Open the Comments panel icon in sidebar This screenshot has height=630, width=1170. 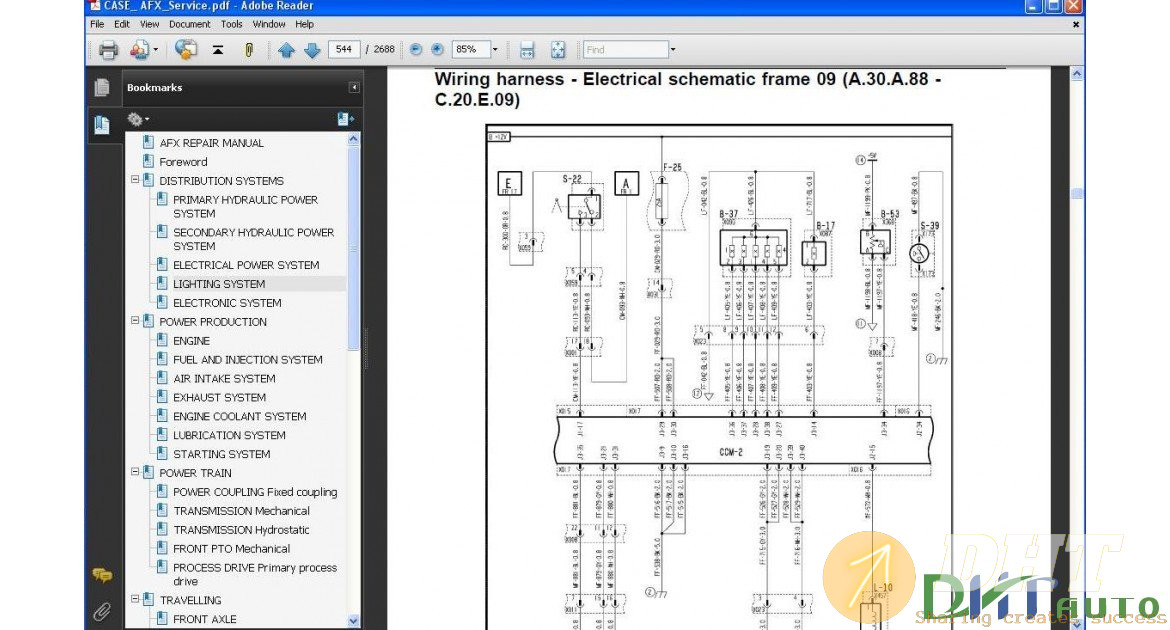(102, 575)
